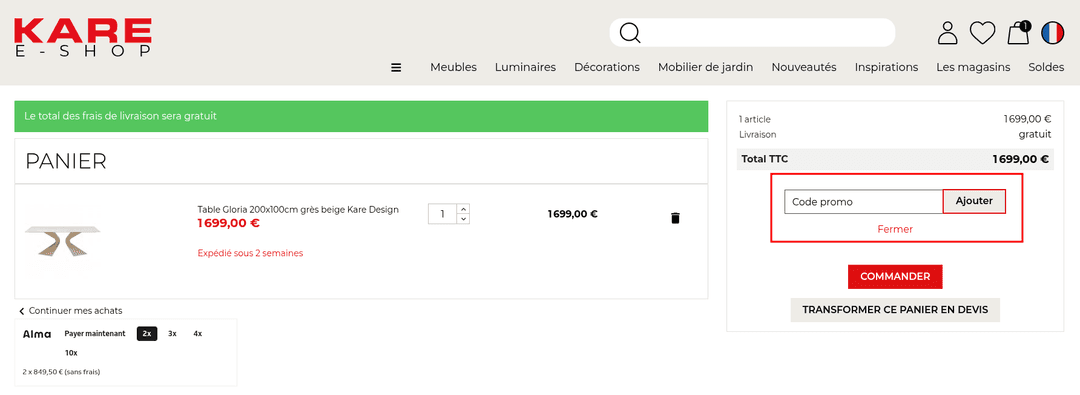Click Continuer mes achats link

tap(70, 311)
